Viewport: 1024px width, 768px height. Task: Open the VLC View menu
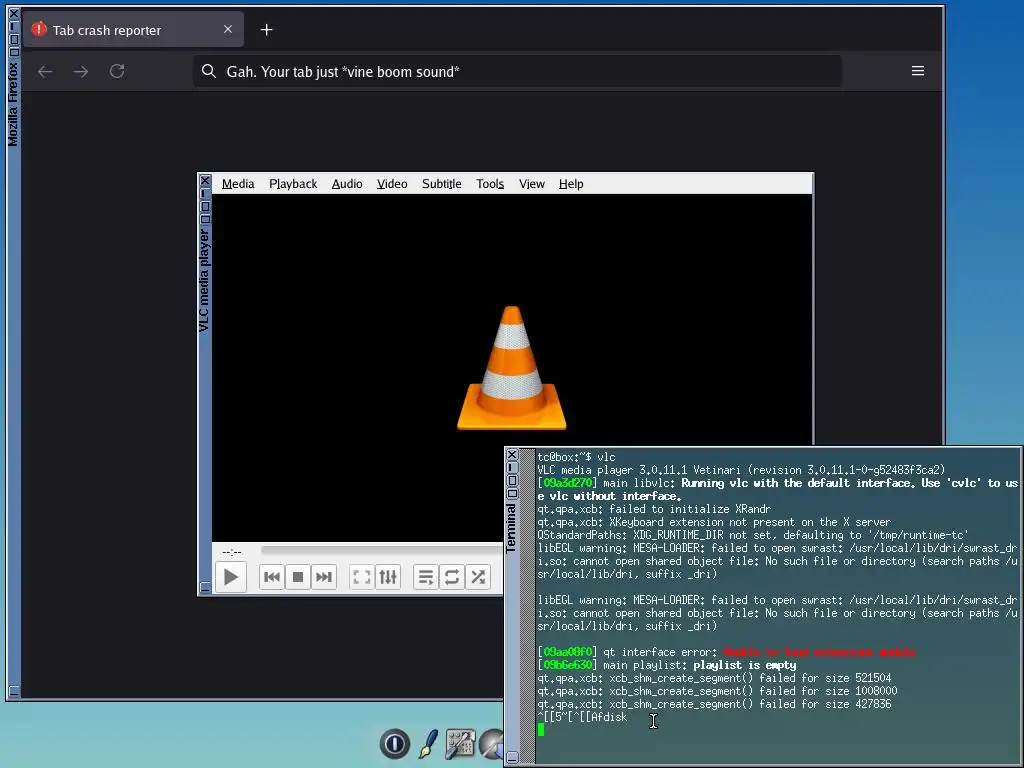pyautogui.click(x=532, y=184)
